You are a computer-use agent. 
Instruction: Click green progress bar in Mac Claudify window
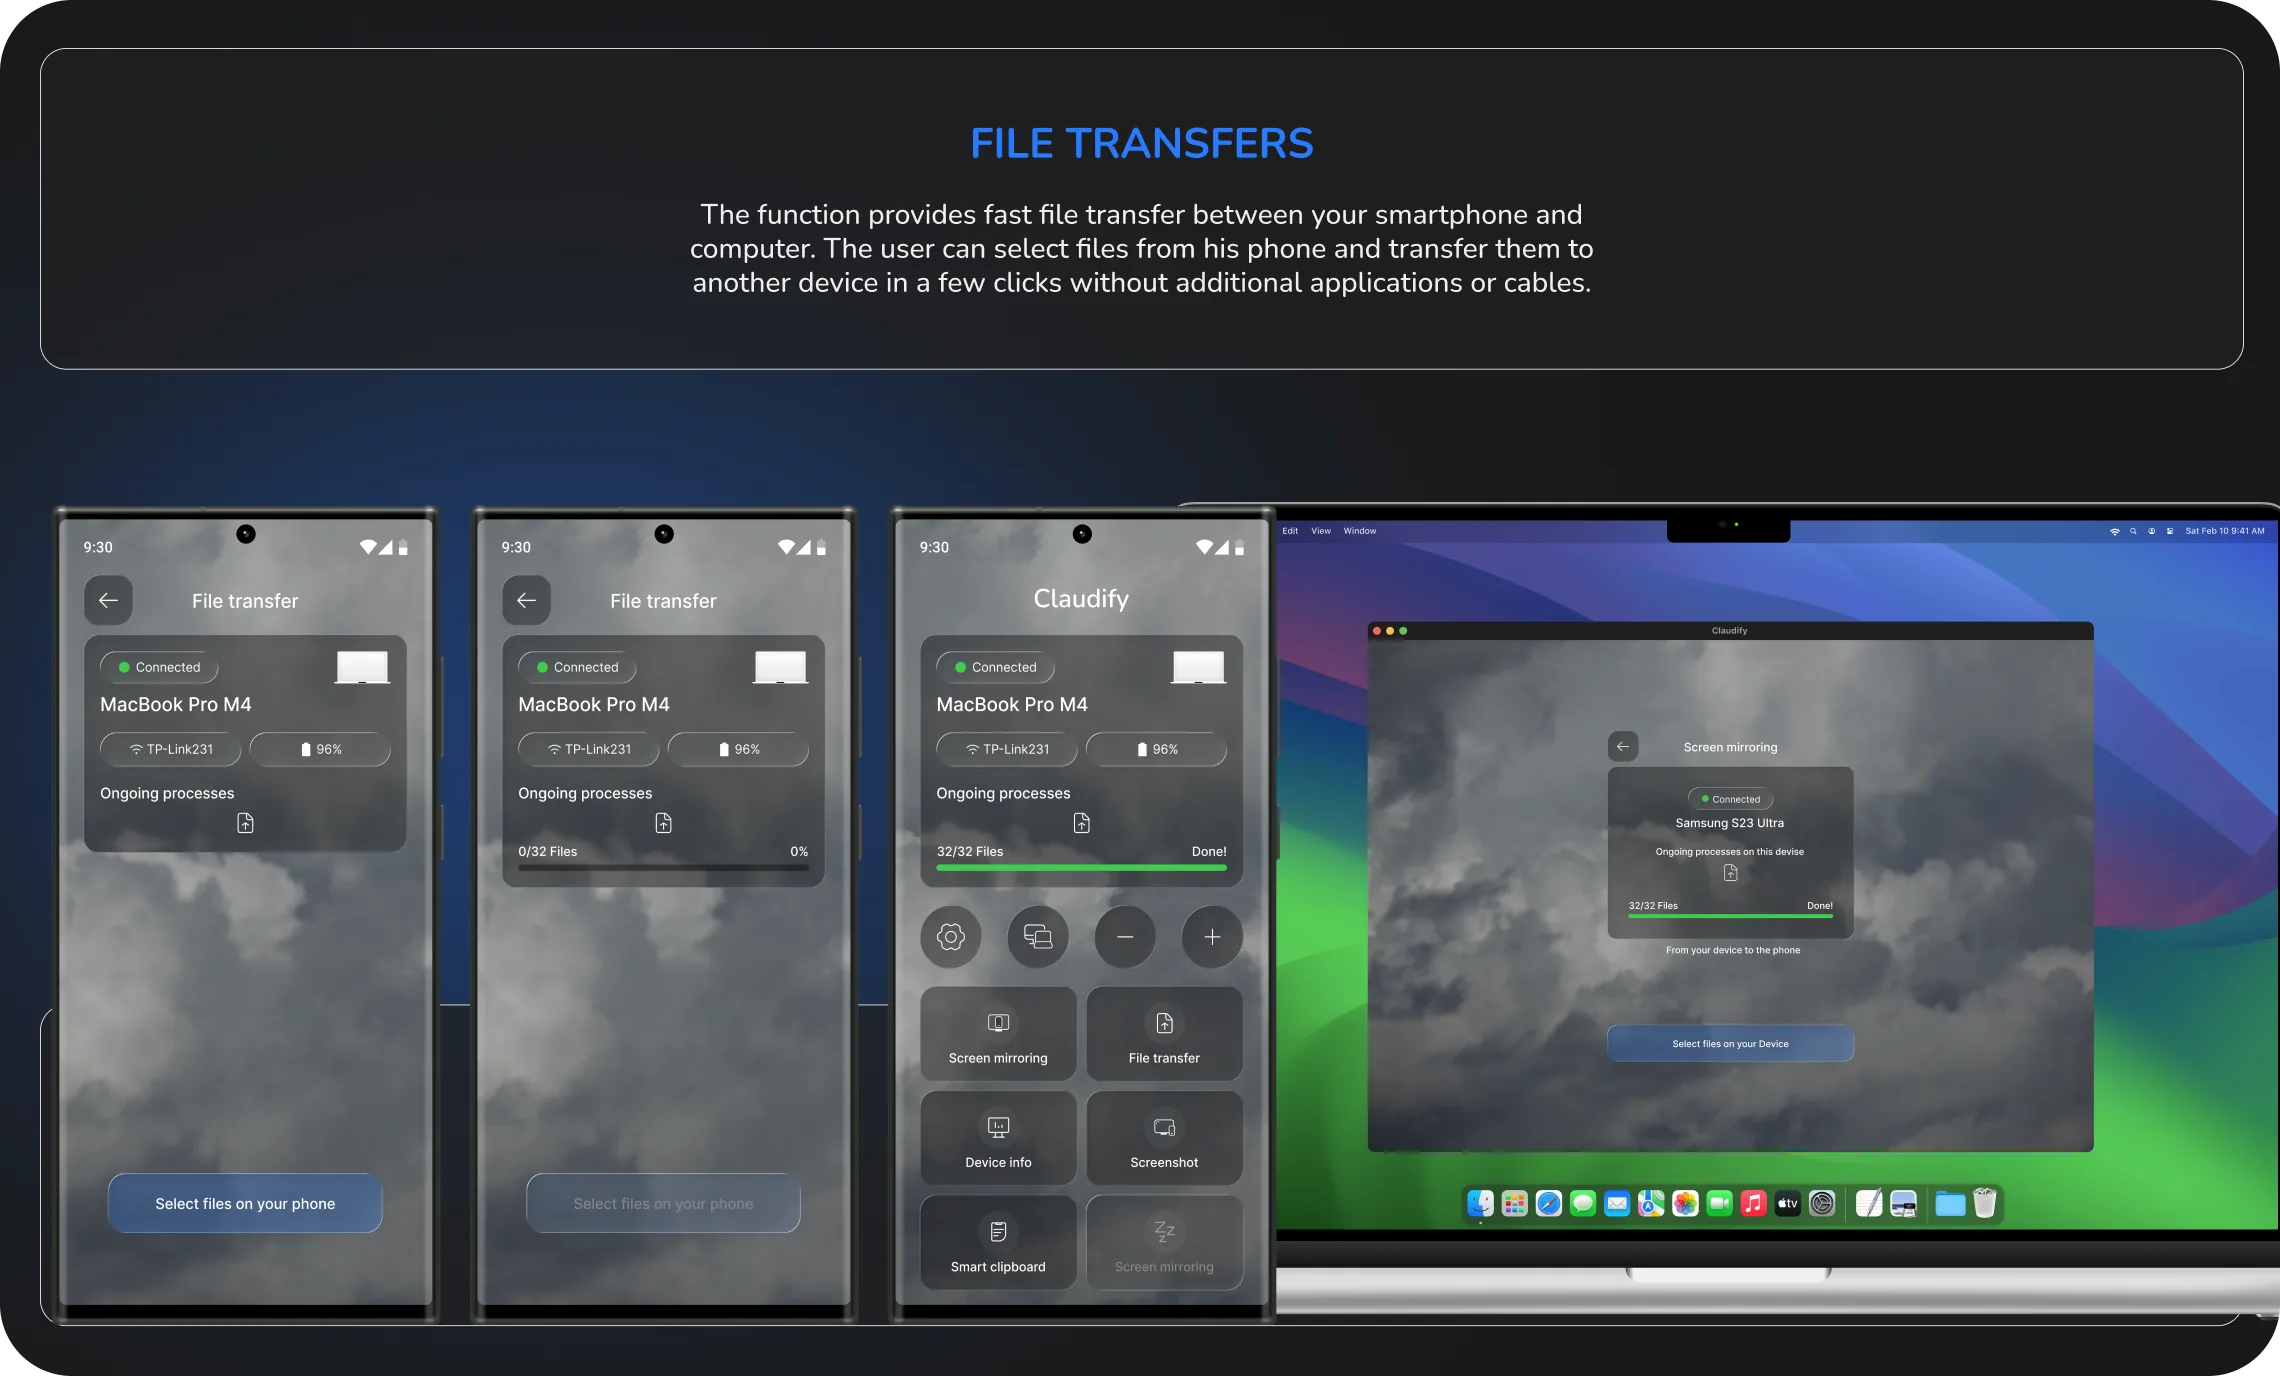1730,916
